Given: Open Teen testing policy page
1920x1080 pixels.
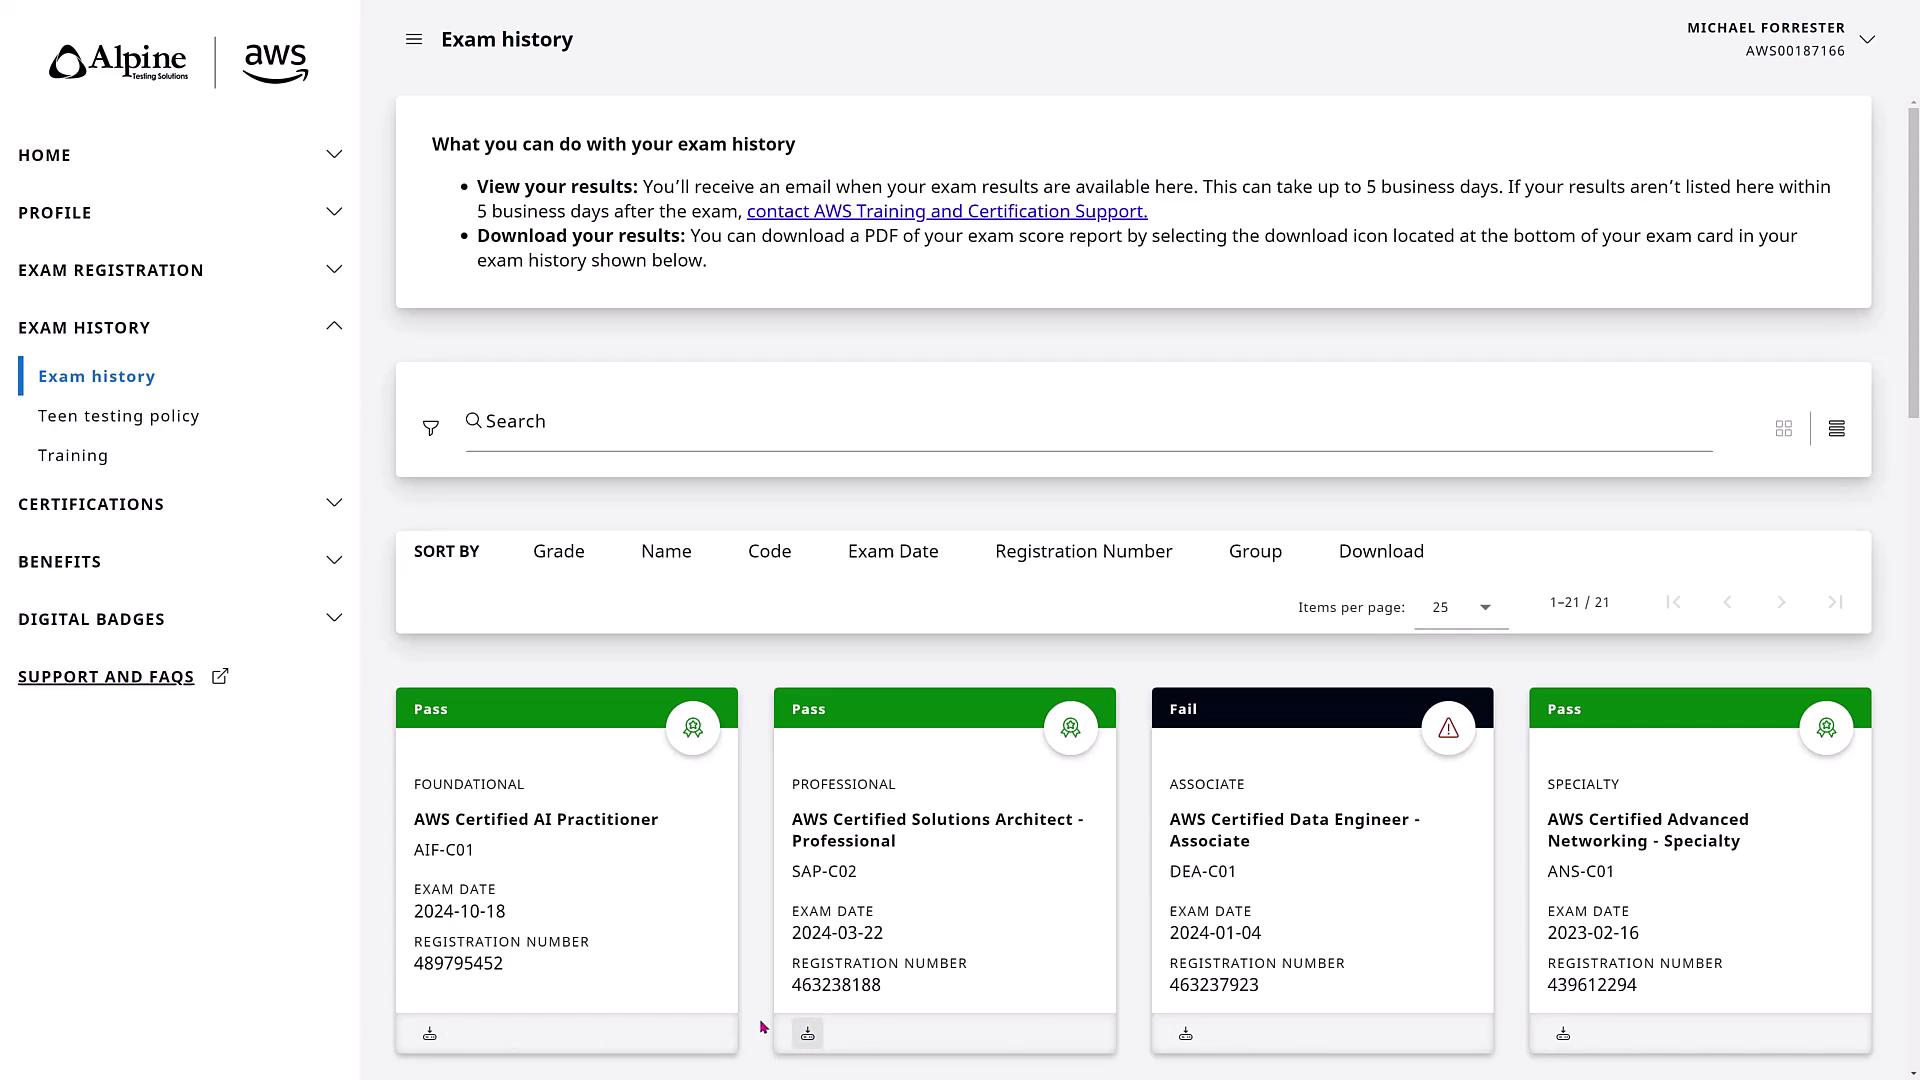Looking at the screenshot, I should 118,416.
